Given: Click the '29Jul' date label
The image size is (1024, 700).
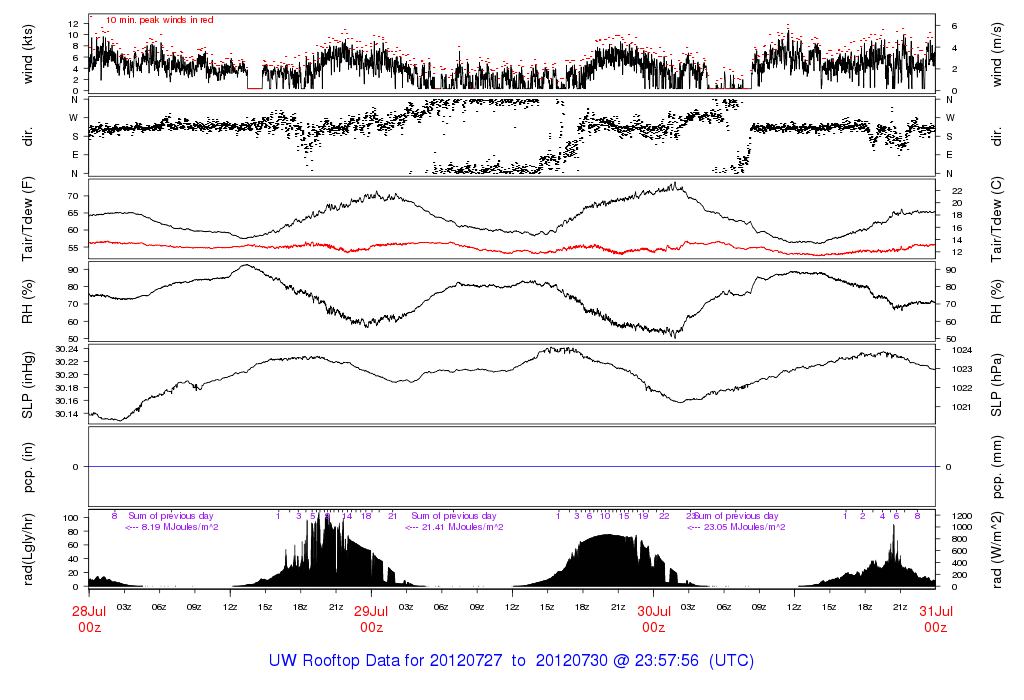Looking at the screenshot, I should (371, 611).
